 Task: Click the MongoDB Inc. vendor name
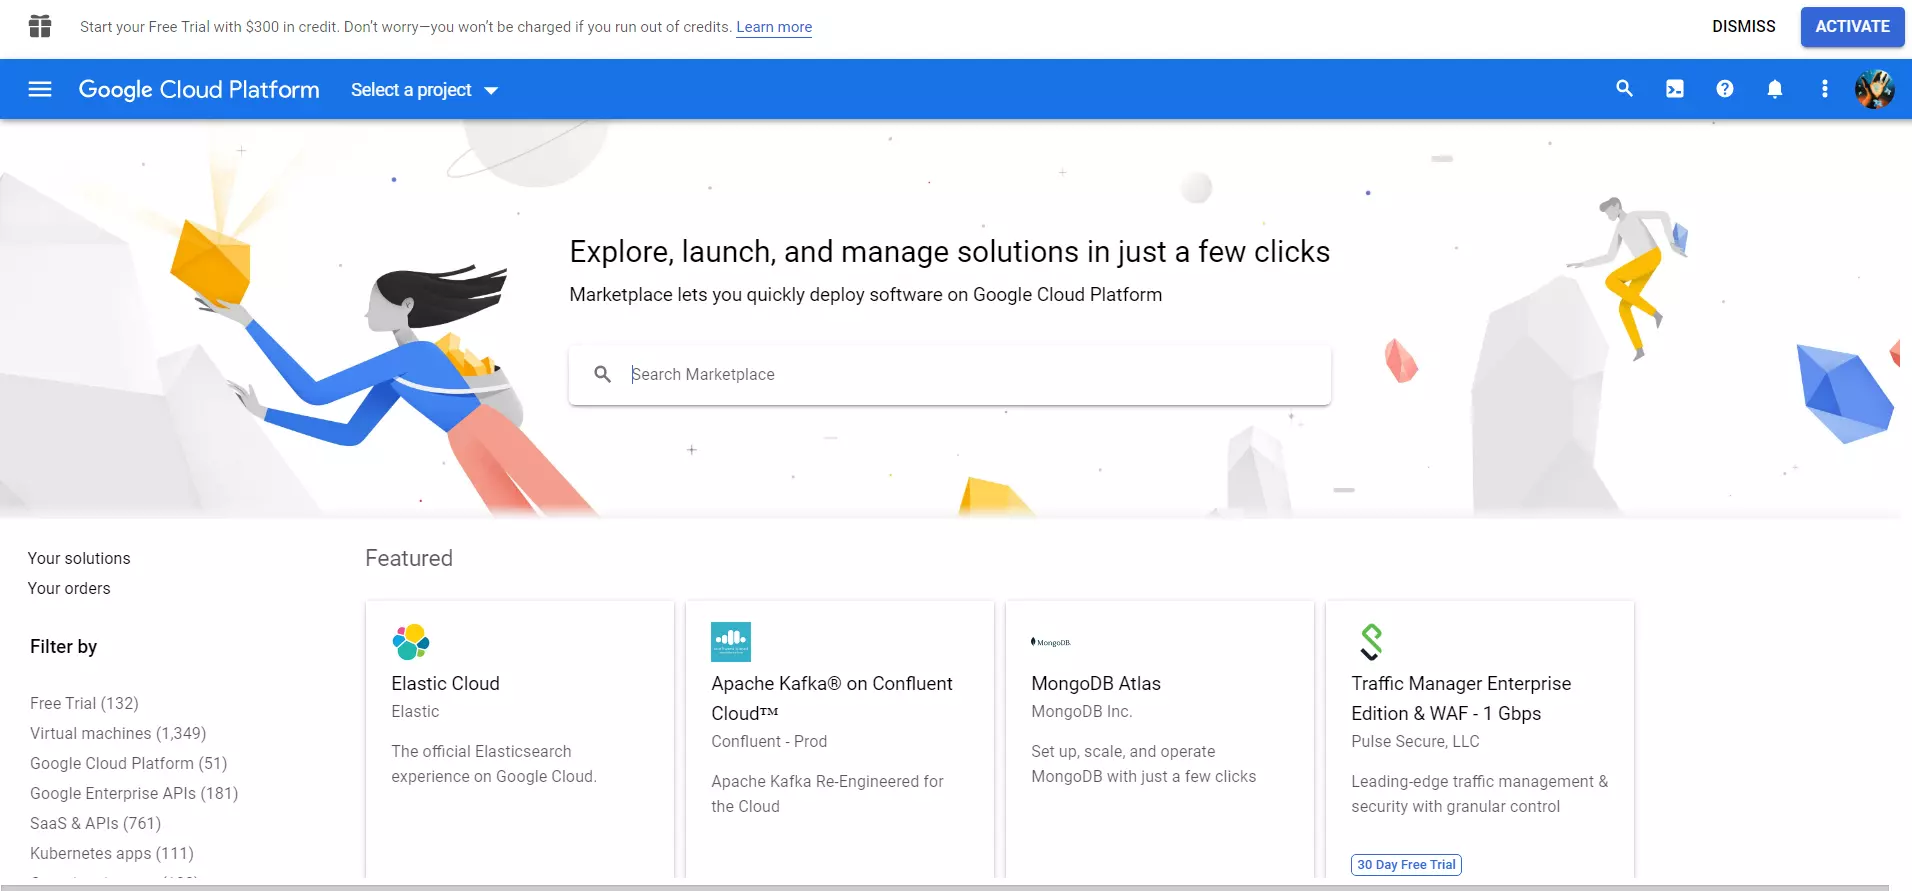click(1082, 711)
